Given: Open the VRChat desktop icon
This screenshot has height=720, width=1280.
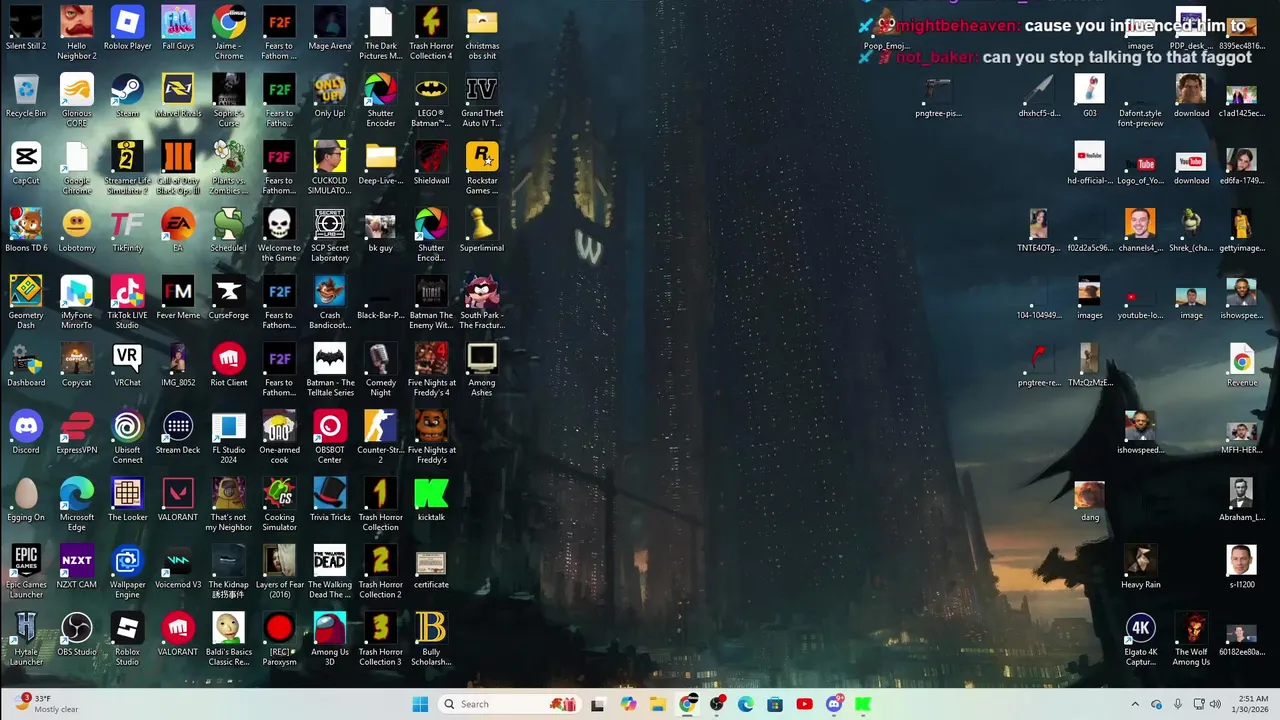Looking at the screenshot, I should pyautogui.click(x=127, y=366).
